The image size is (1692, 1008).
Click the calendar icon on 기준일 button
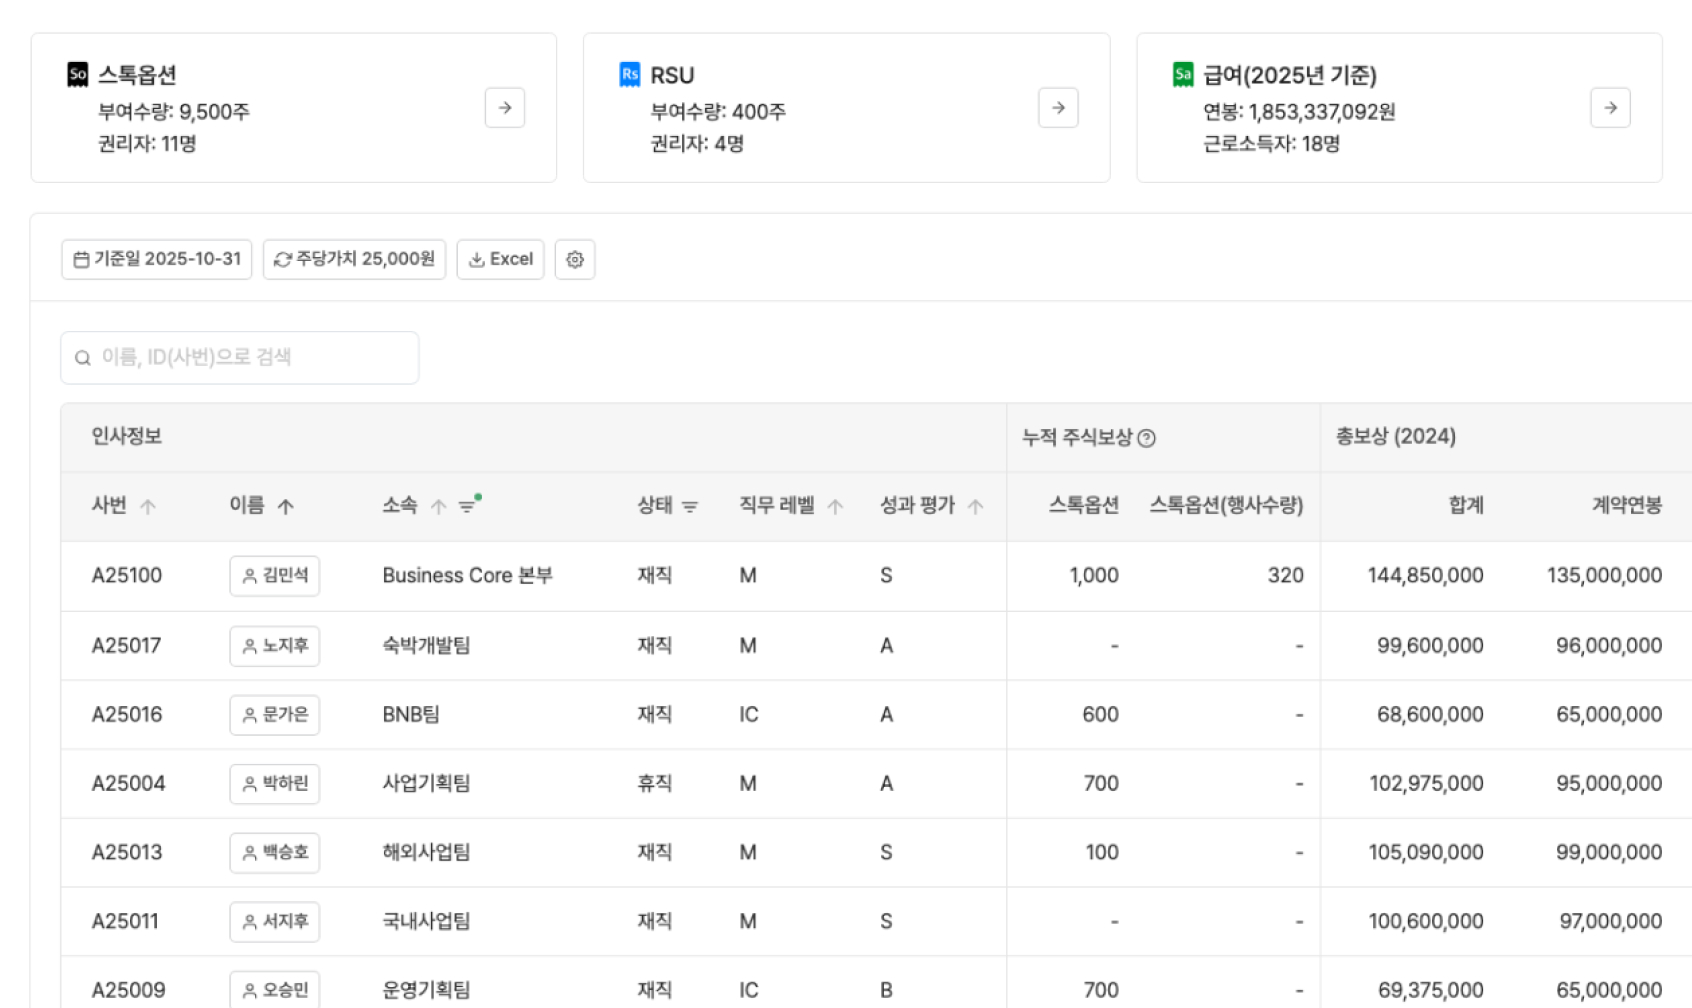click(84, 258)
